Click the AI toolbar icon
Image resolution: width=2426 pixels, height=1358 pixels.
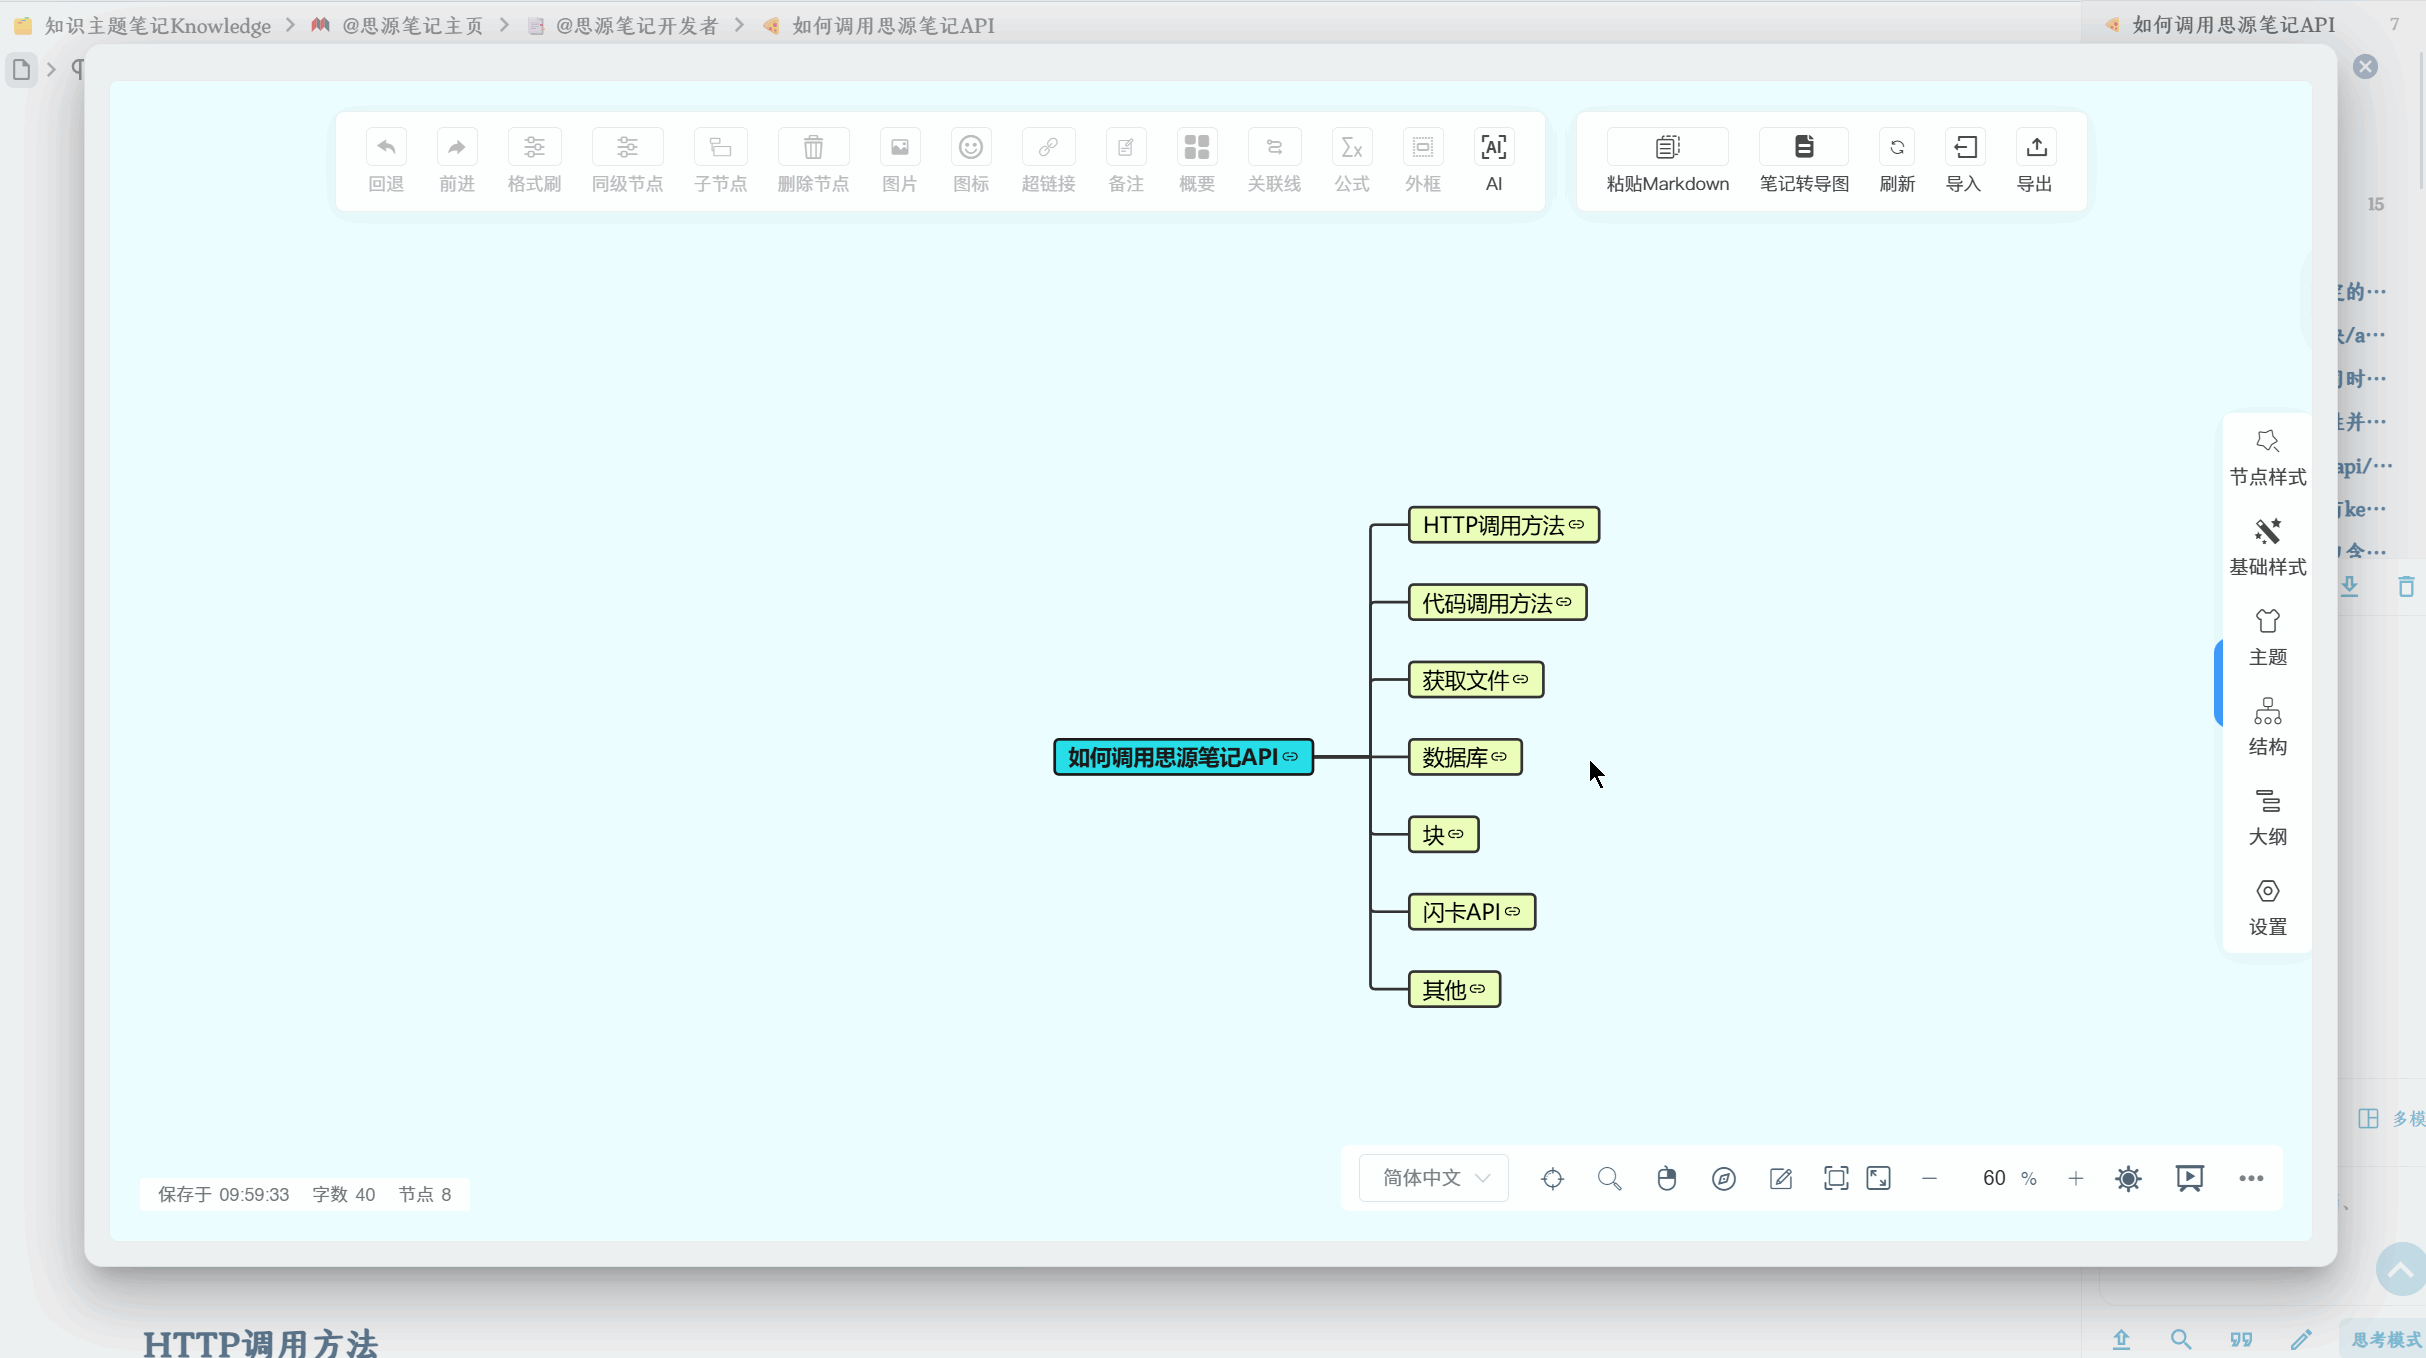(1493, 149)
